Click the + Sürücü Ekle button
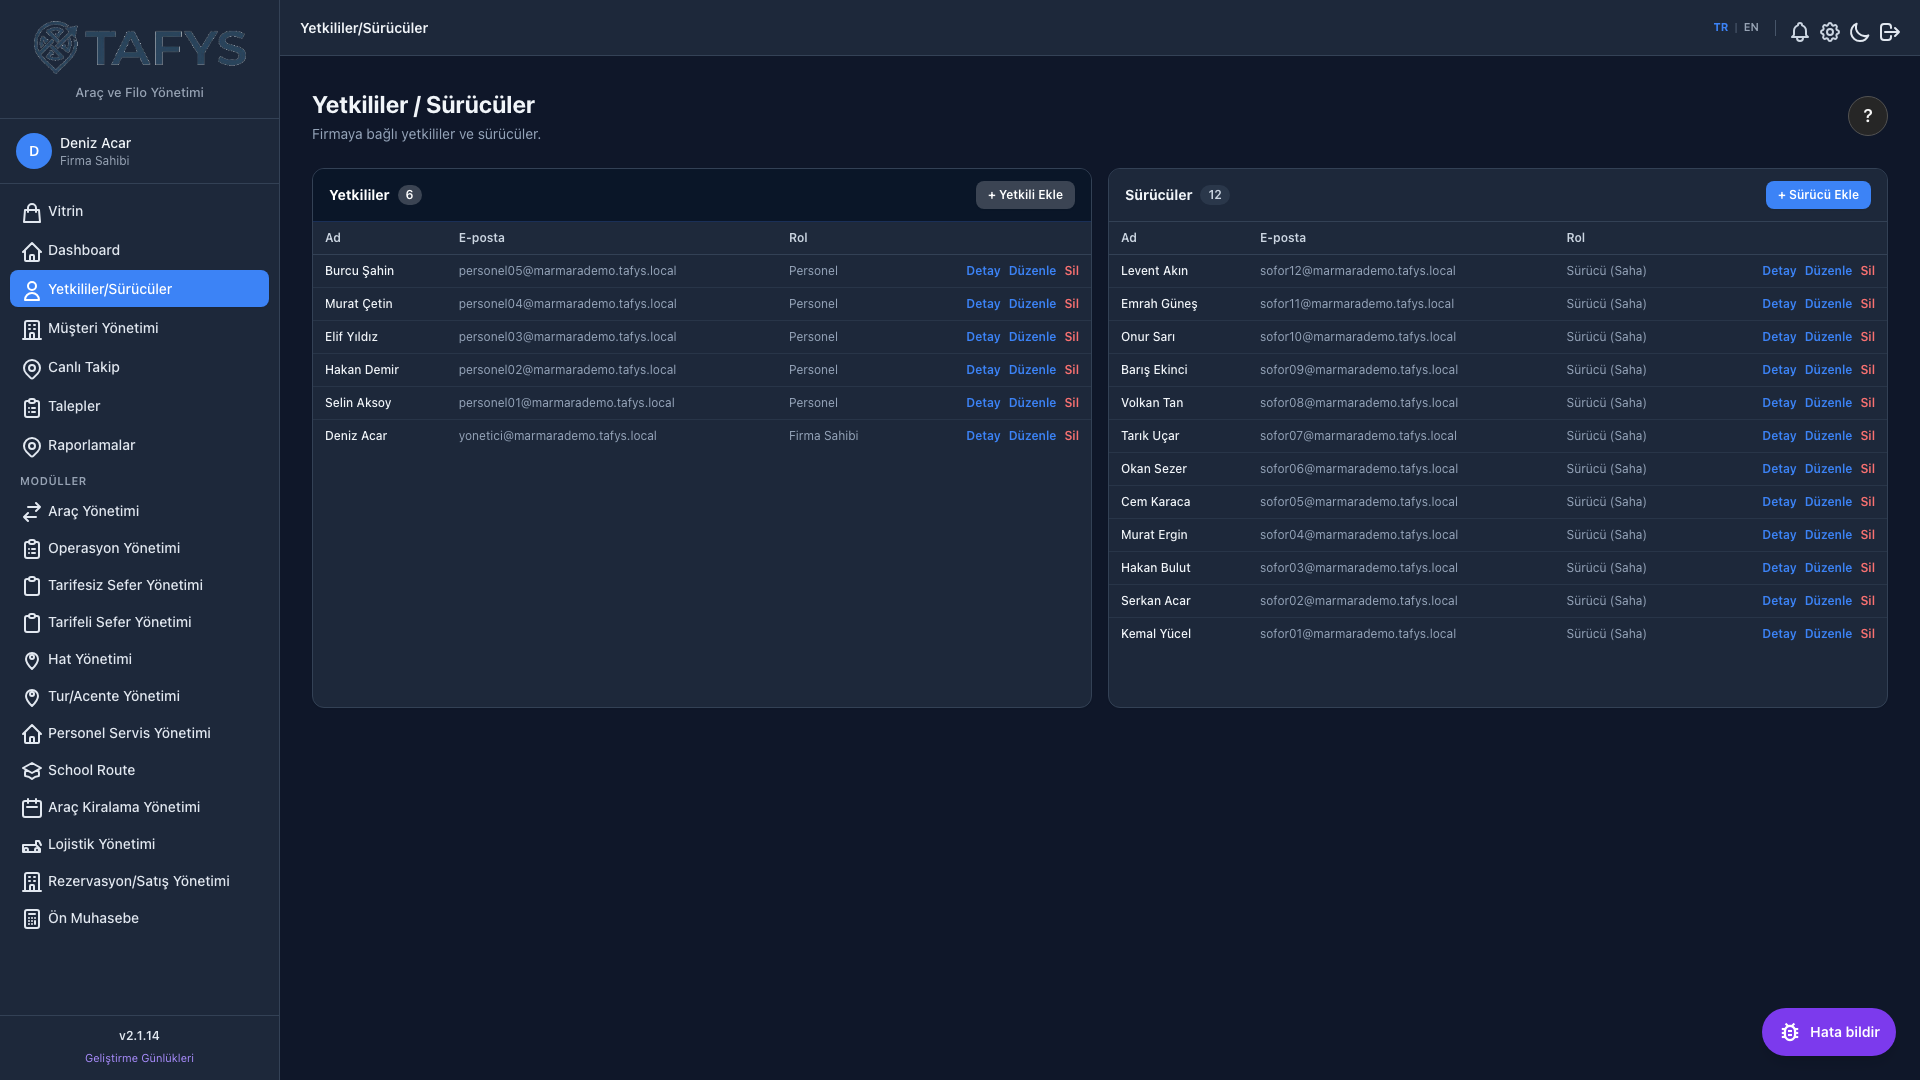The image size is (1920, 1080). tap(1818, 195)
